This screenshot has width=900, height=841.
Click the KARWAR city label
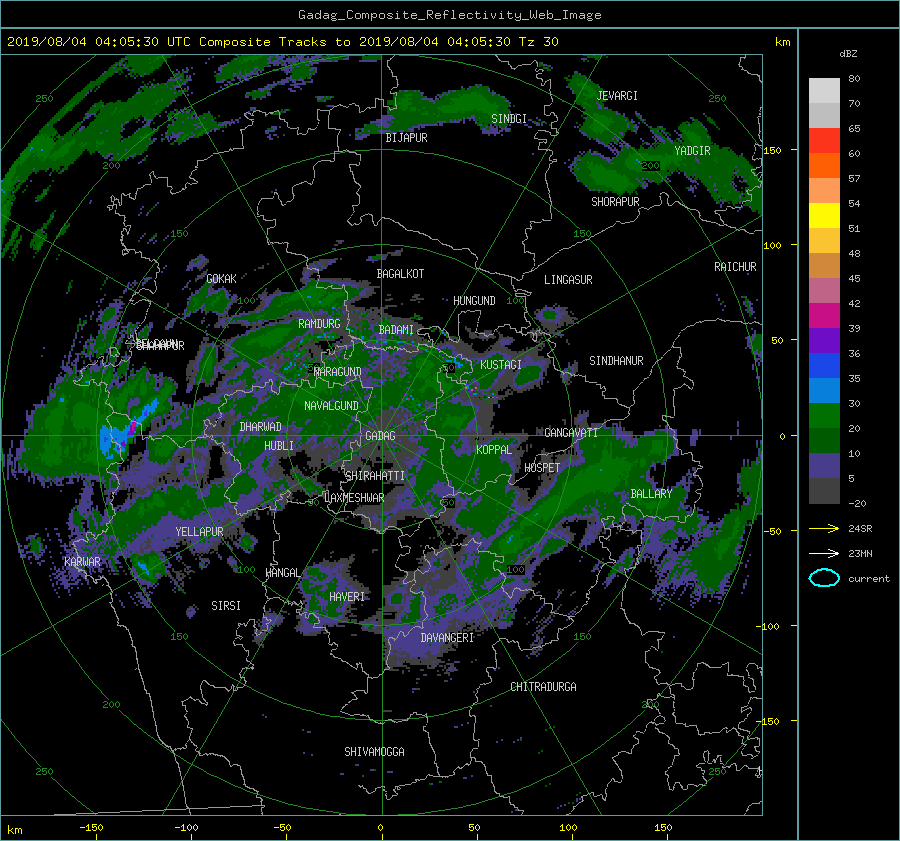coord(82,561)
